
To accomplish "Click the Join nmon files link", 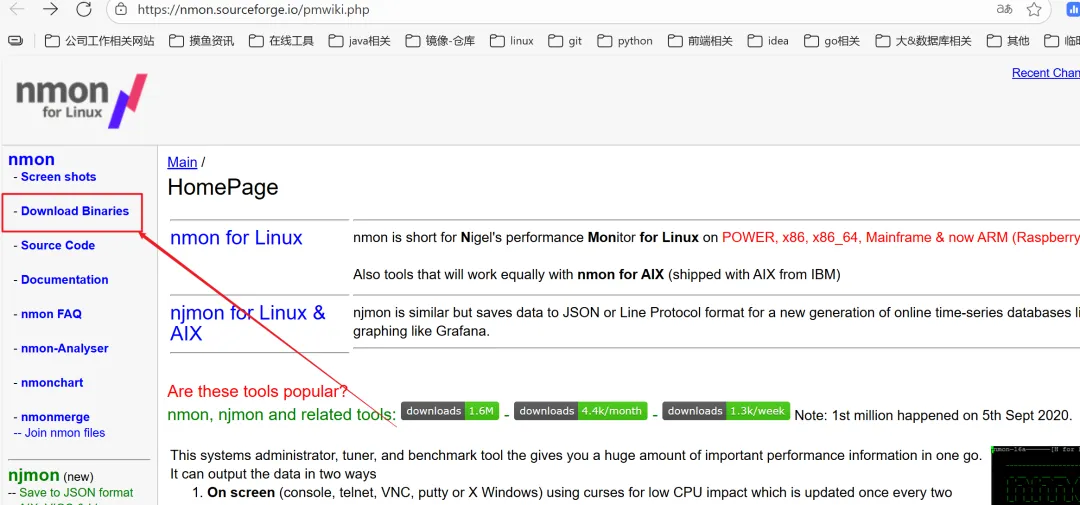I will 65,433.
